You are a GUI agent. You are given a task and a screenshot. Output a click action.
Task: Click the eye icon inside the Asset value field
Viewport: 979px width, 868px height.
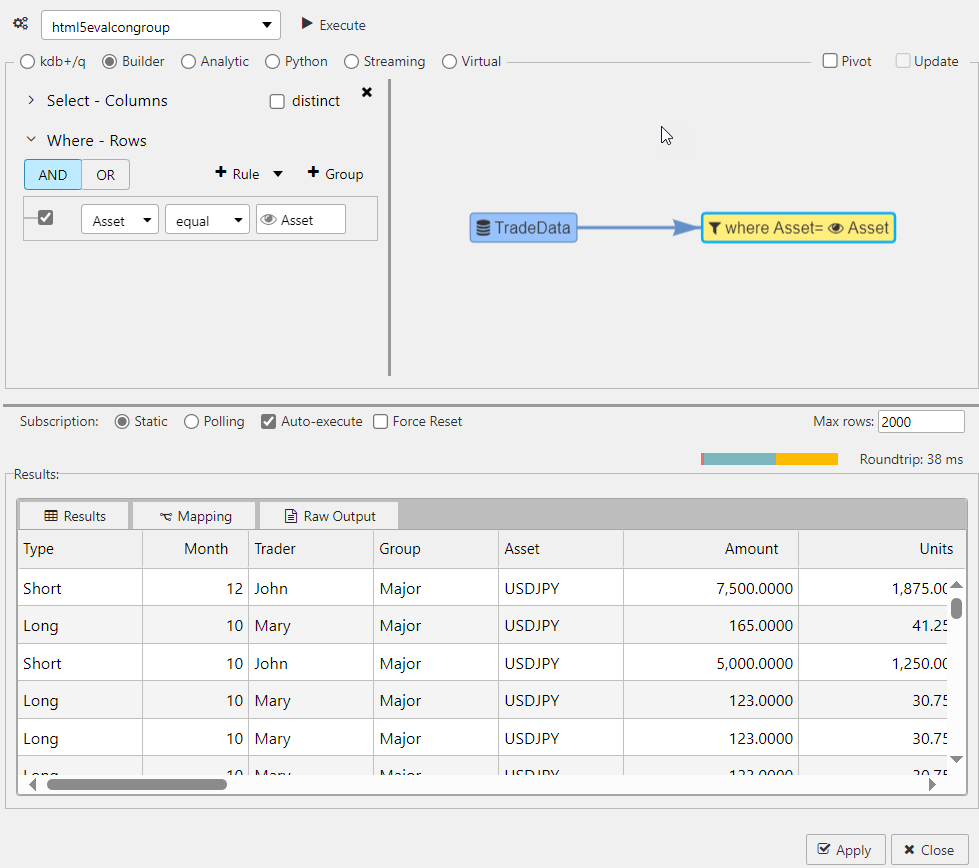pyautogui.click(x=269, y=218)
